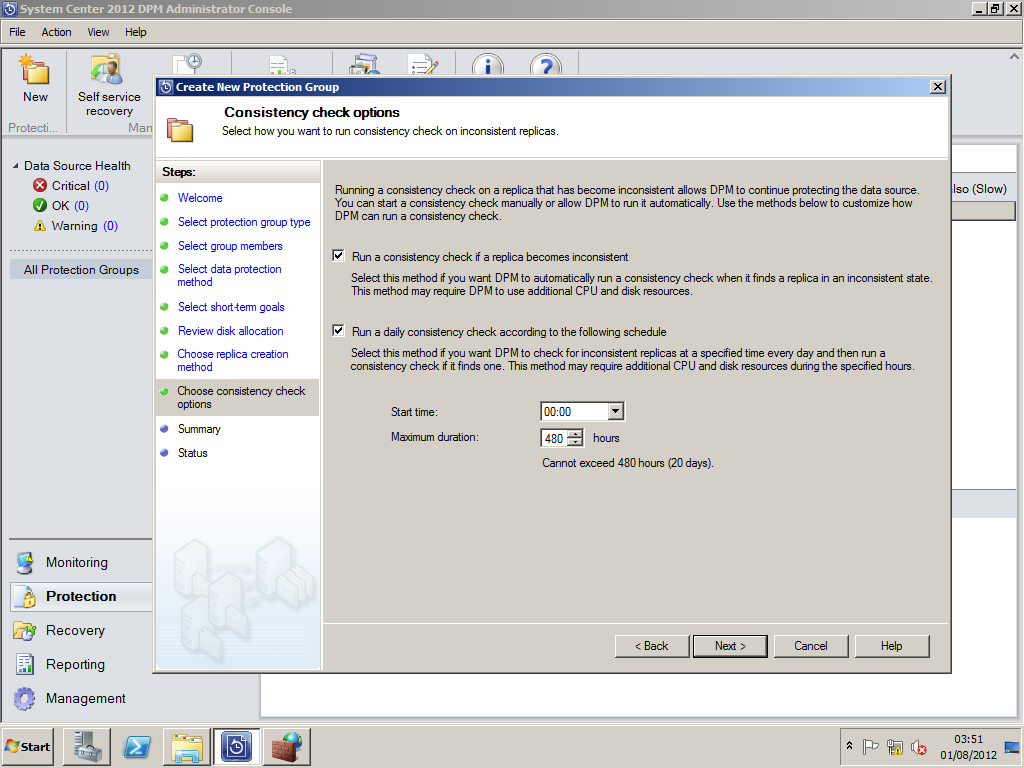Click the Start button on taskbar
The image size is (1024, 768).
(27, 746)
